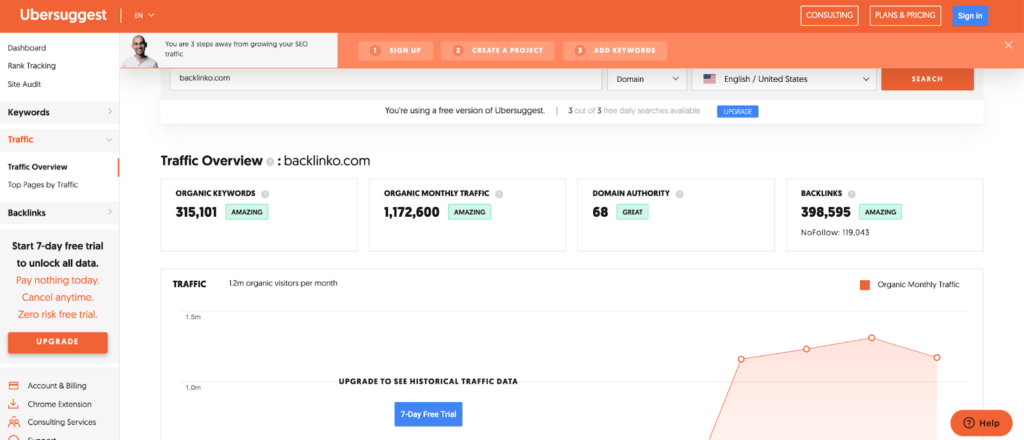Click info icon beside Domain Authority
Viewport: 1024px width, 440px height.
(679, 194)
